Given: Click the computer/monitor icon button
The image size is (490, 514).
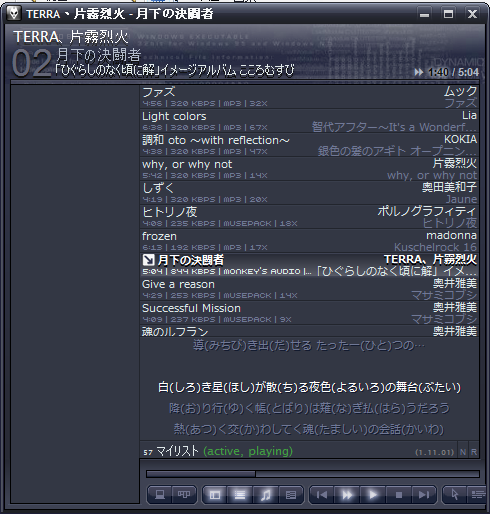Looking at the screenshot, I should click(160, 495).
